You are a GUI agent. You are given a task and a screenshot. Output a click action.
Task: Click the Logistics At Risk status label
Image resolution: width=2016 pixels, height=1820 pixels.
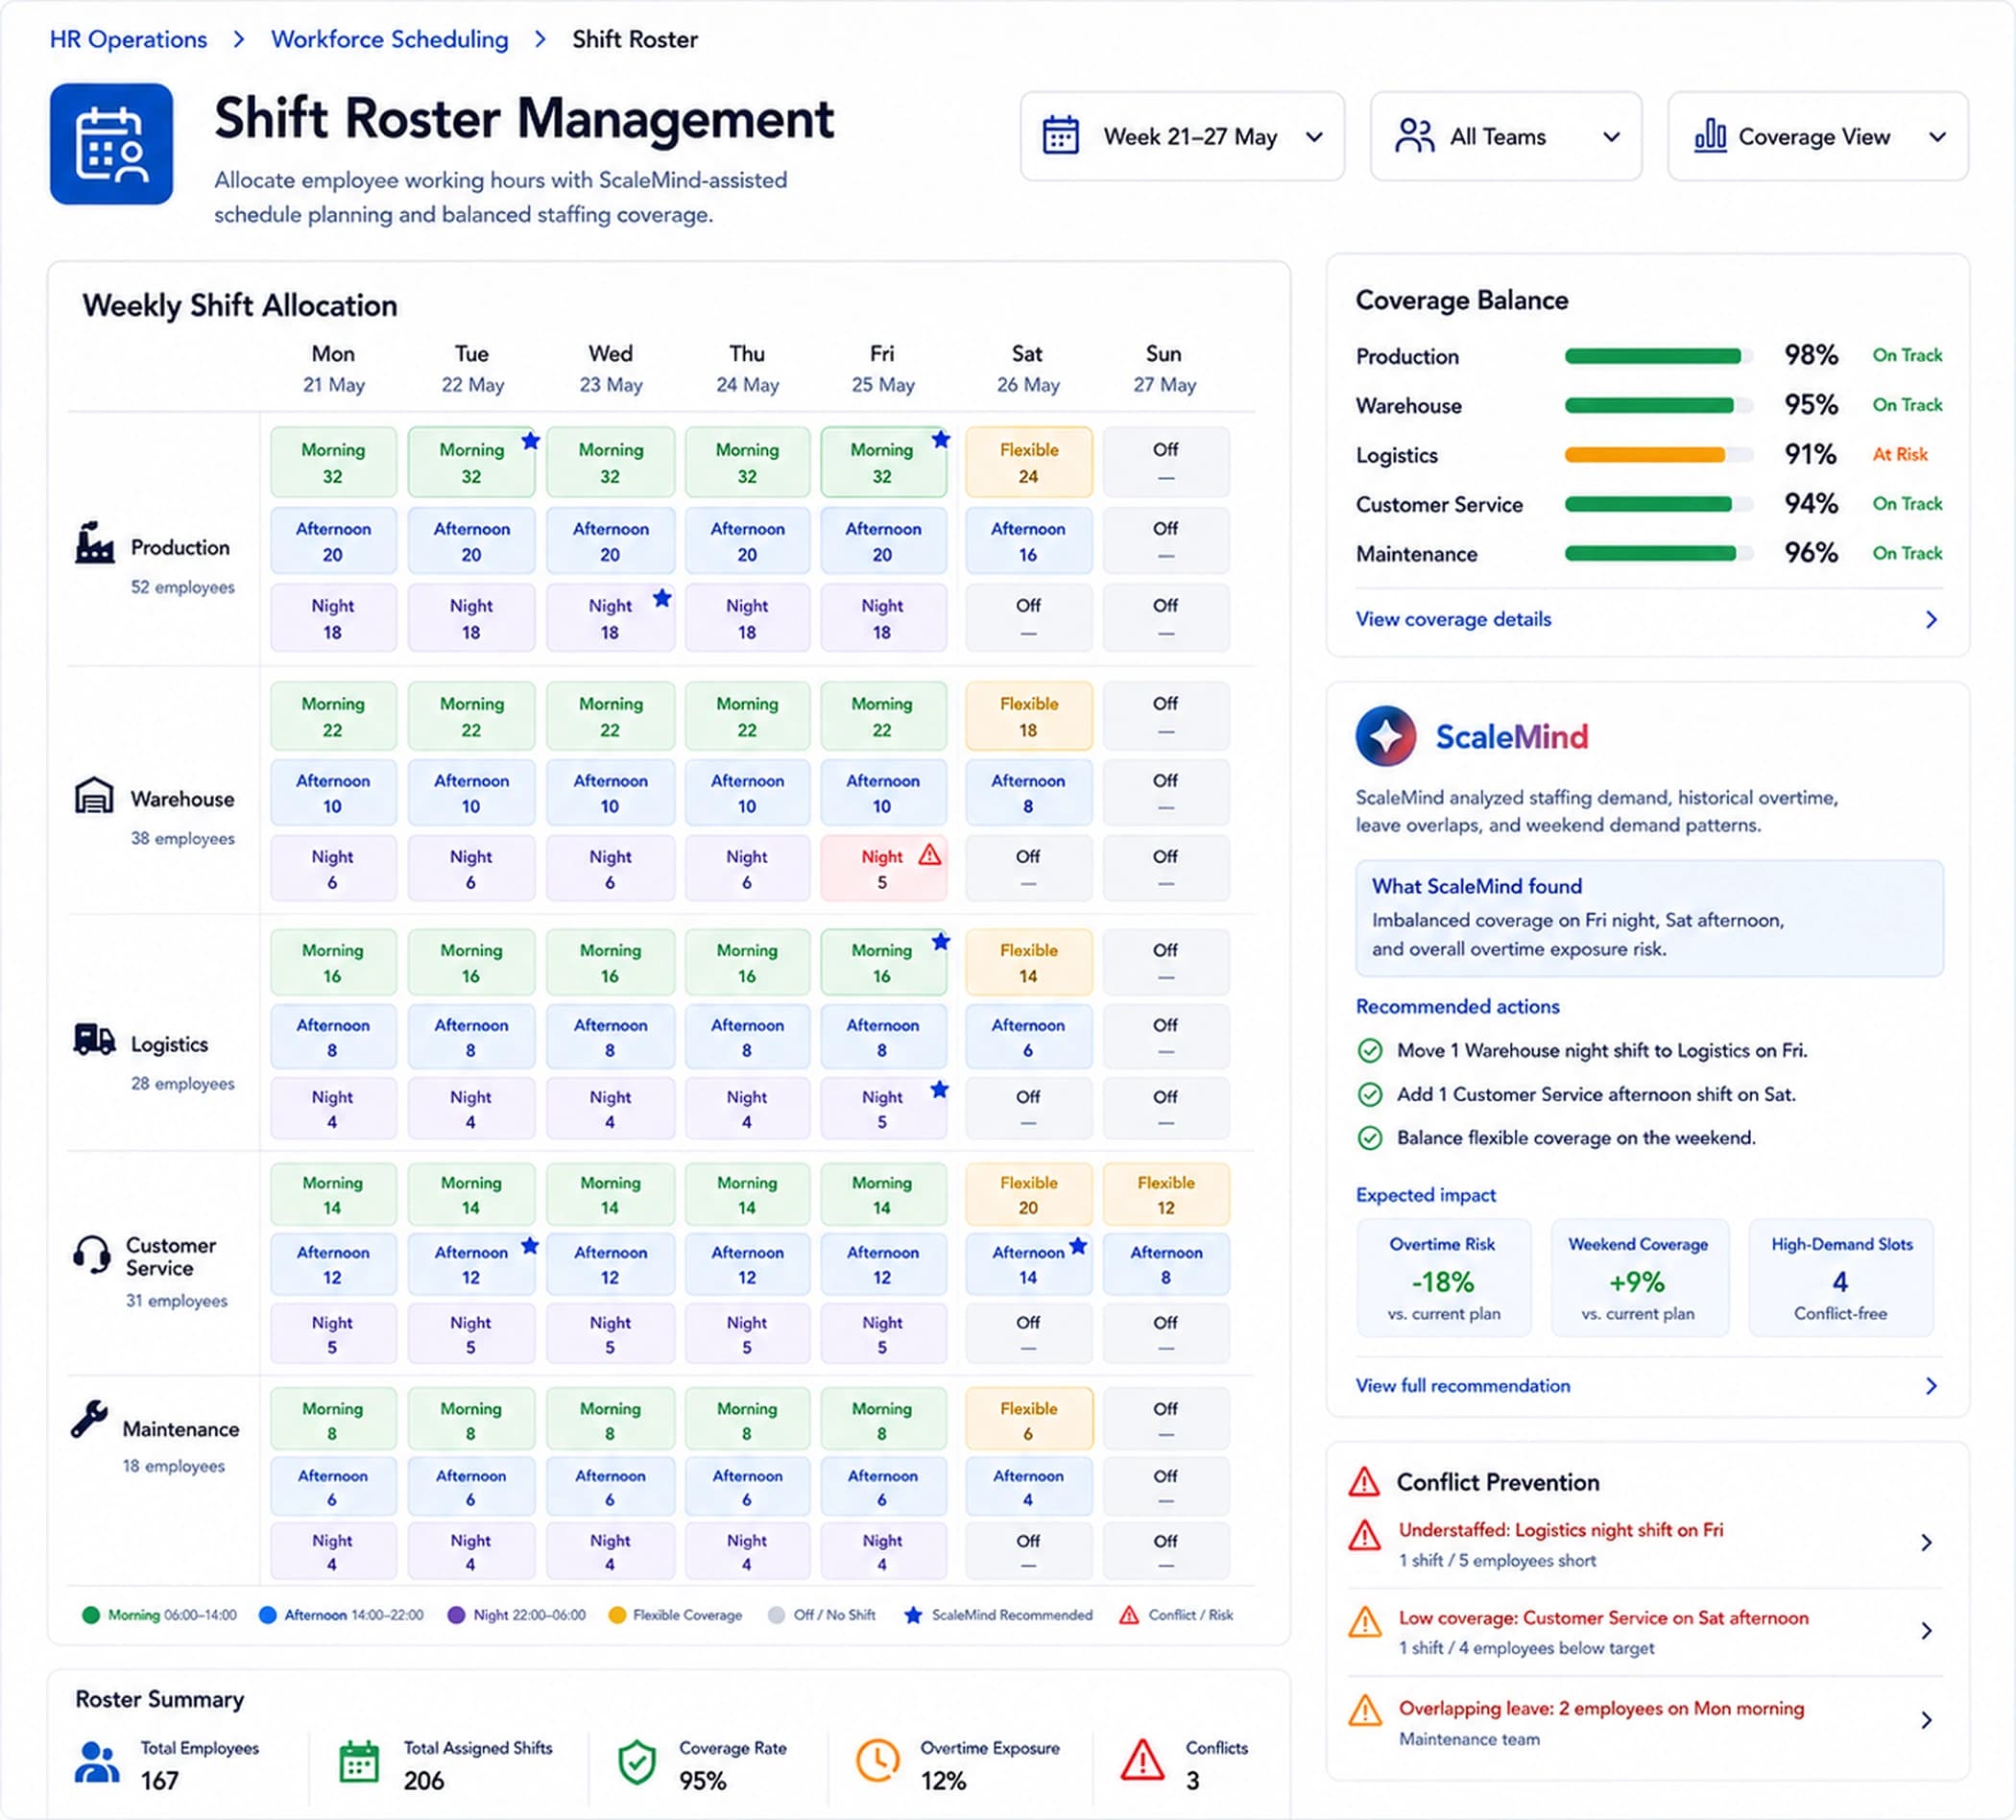click(1900, 454)
